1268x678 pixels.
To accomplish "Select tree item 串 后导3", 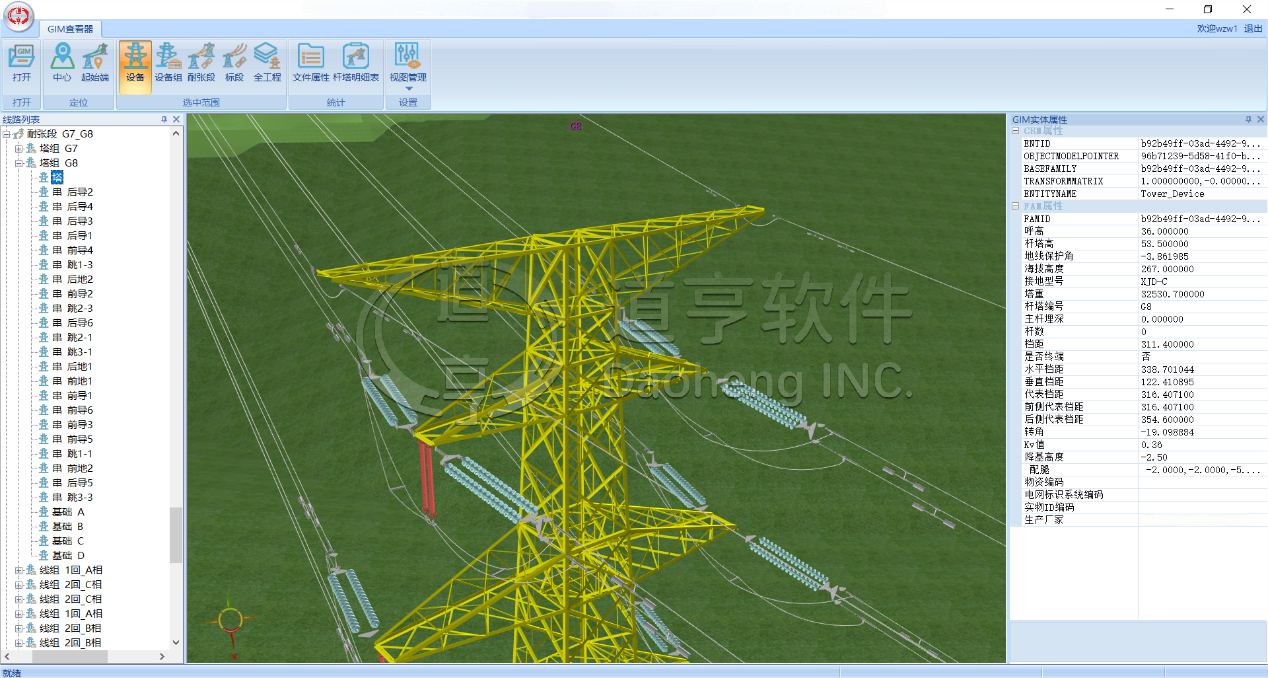I will coord(72,221).
